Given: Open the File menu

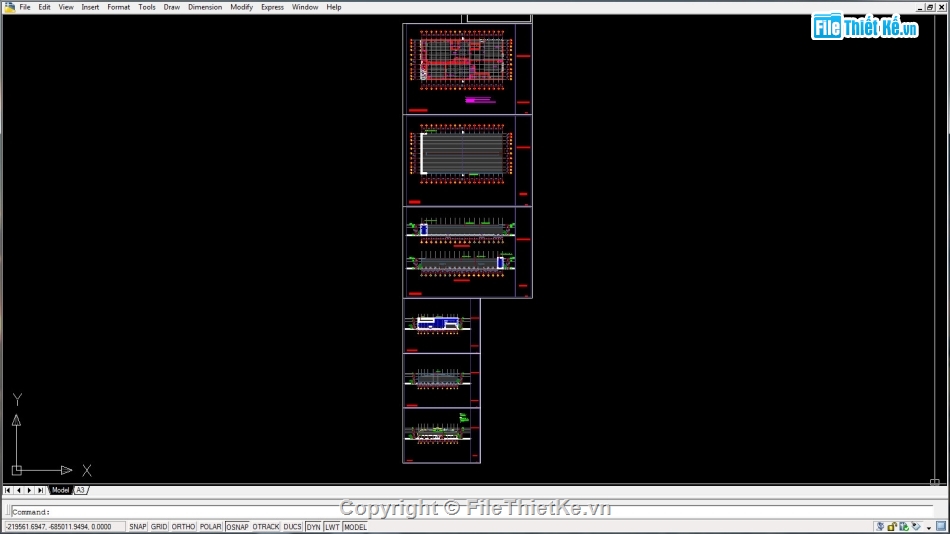Looking at the screenshot, I should (25, 7).
